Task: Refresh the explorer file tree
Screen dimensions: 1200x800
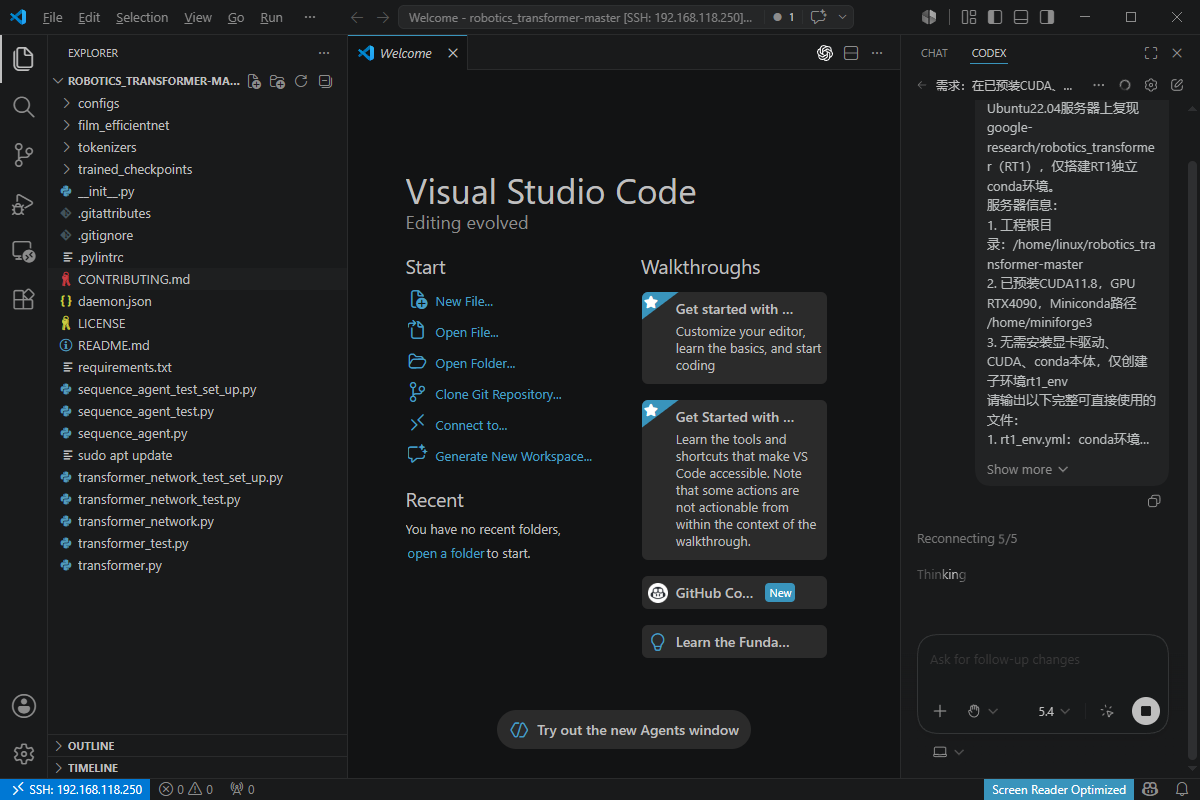Action: click(301, 81)
